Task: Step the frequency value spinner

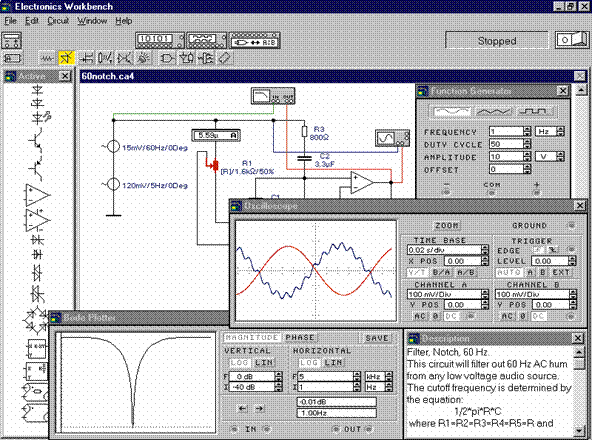Action: click(527, 131)
